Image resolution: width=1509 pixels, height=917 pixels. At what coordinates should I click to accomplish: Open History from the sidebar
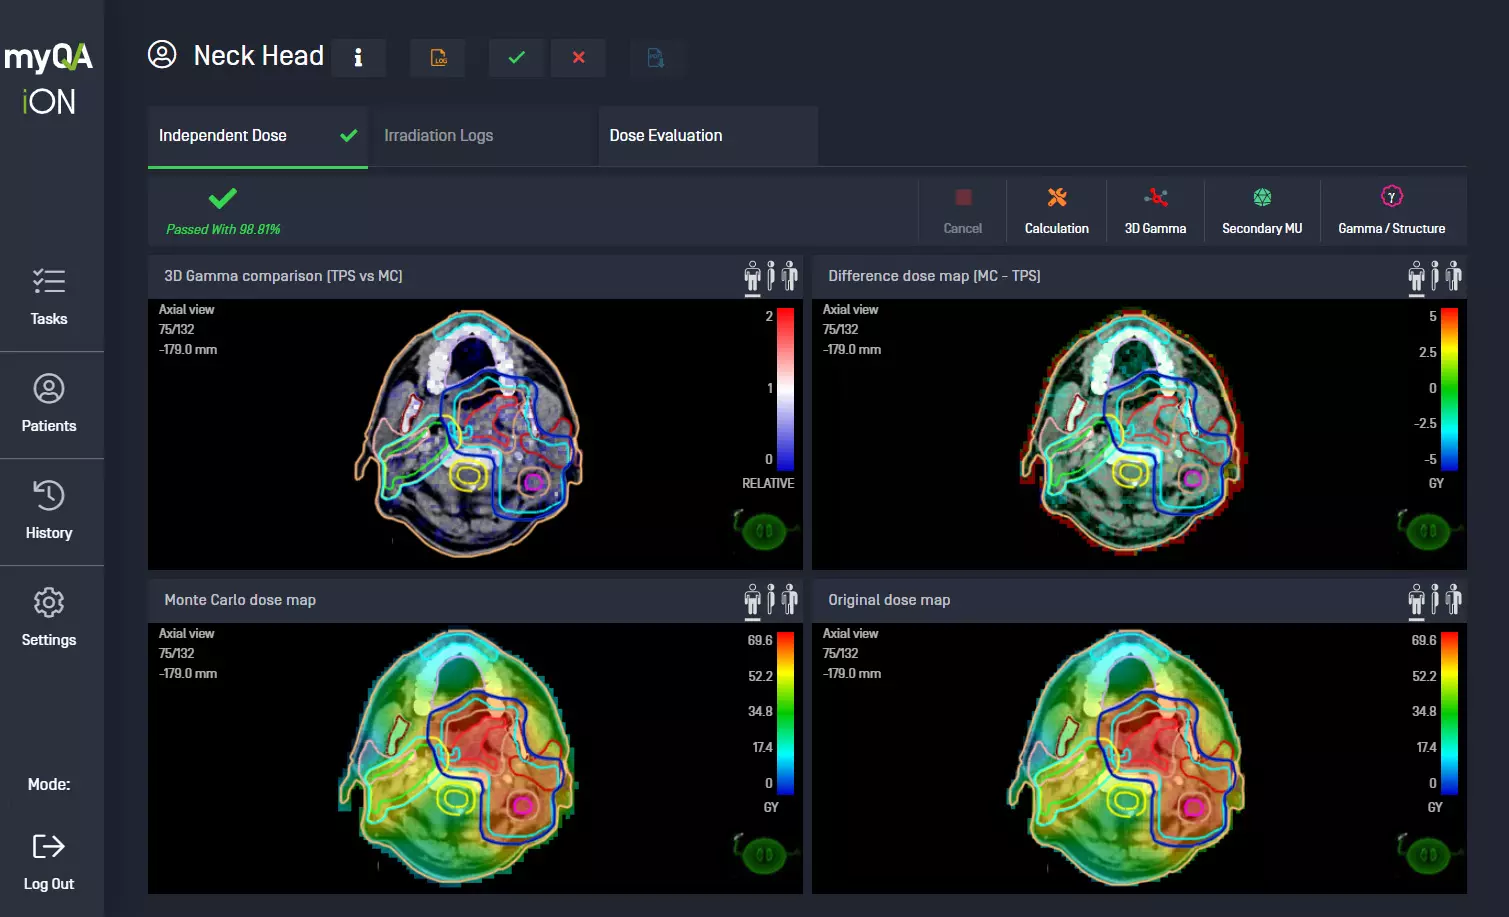[49, 511]
